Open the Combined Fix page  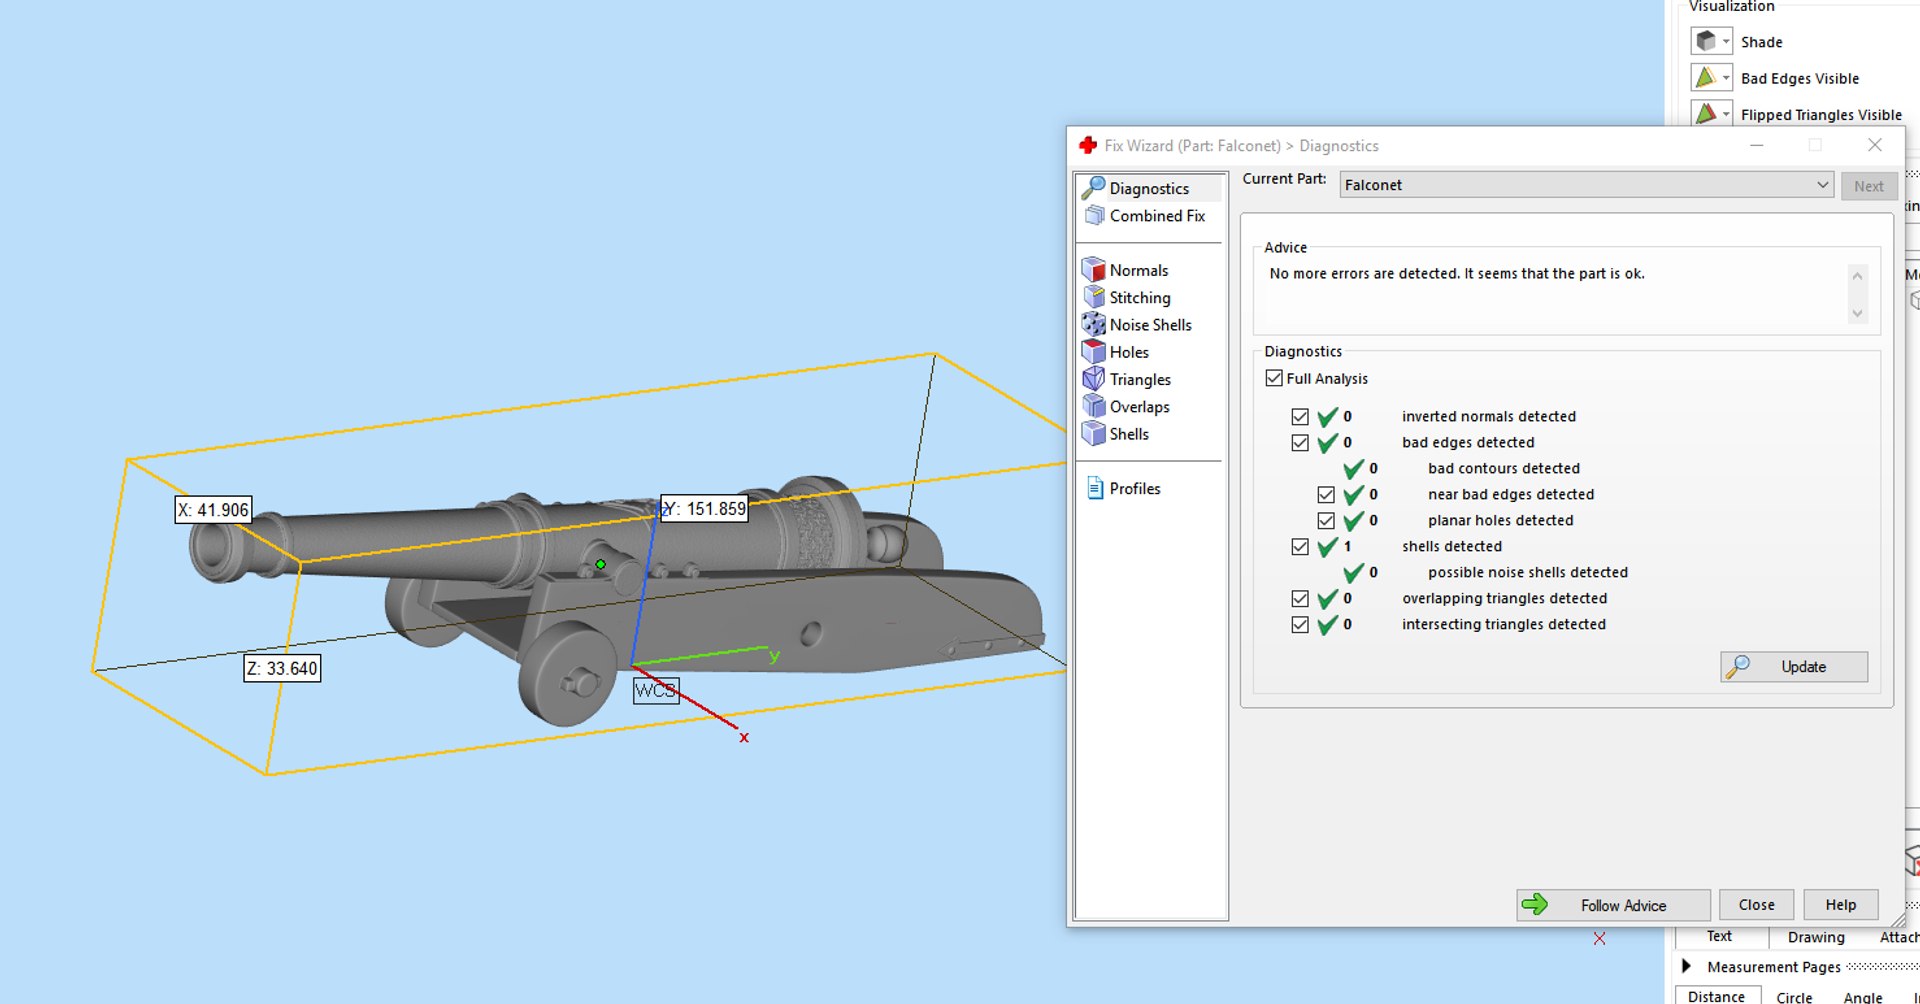(x=1148, y=216)
